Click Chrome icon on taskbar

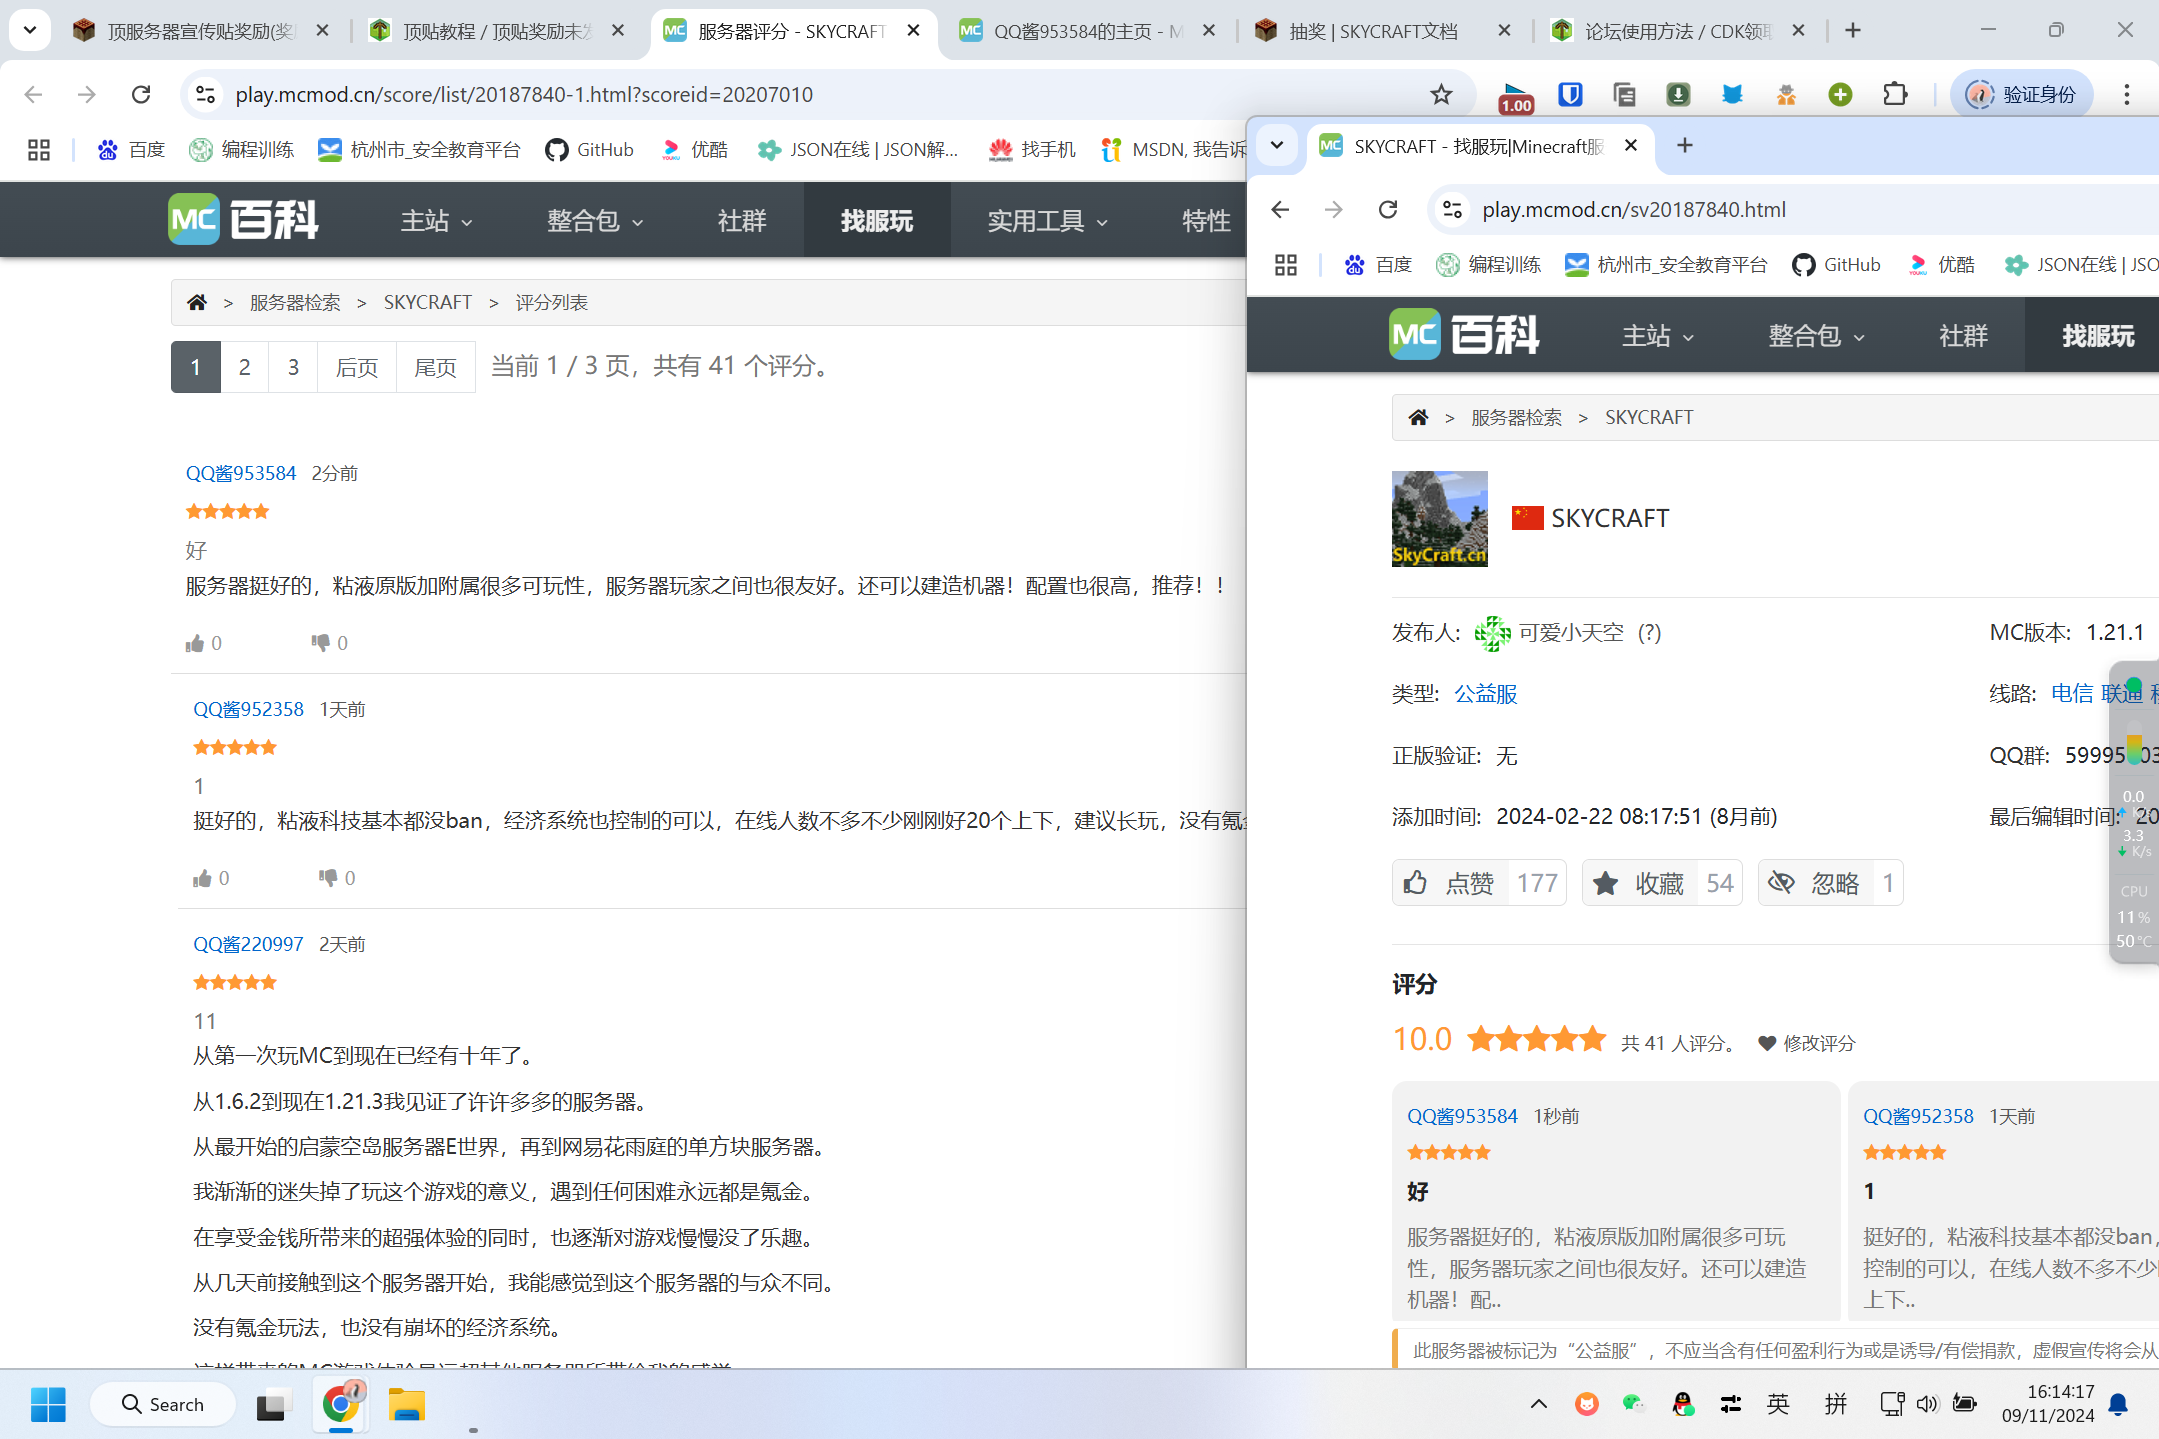click(341, 1404)
